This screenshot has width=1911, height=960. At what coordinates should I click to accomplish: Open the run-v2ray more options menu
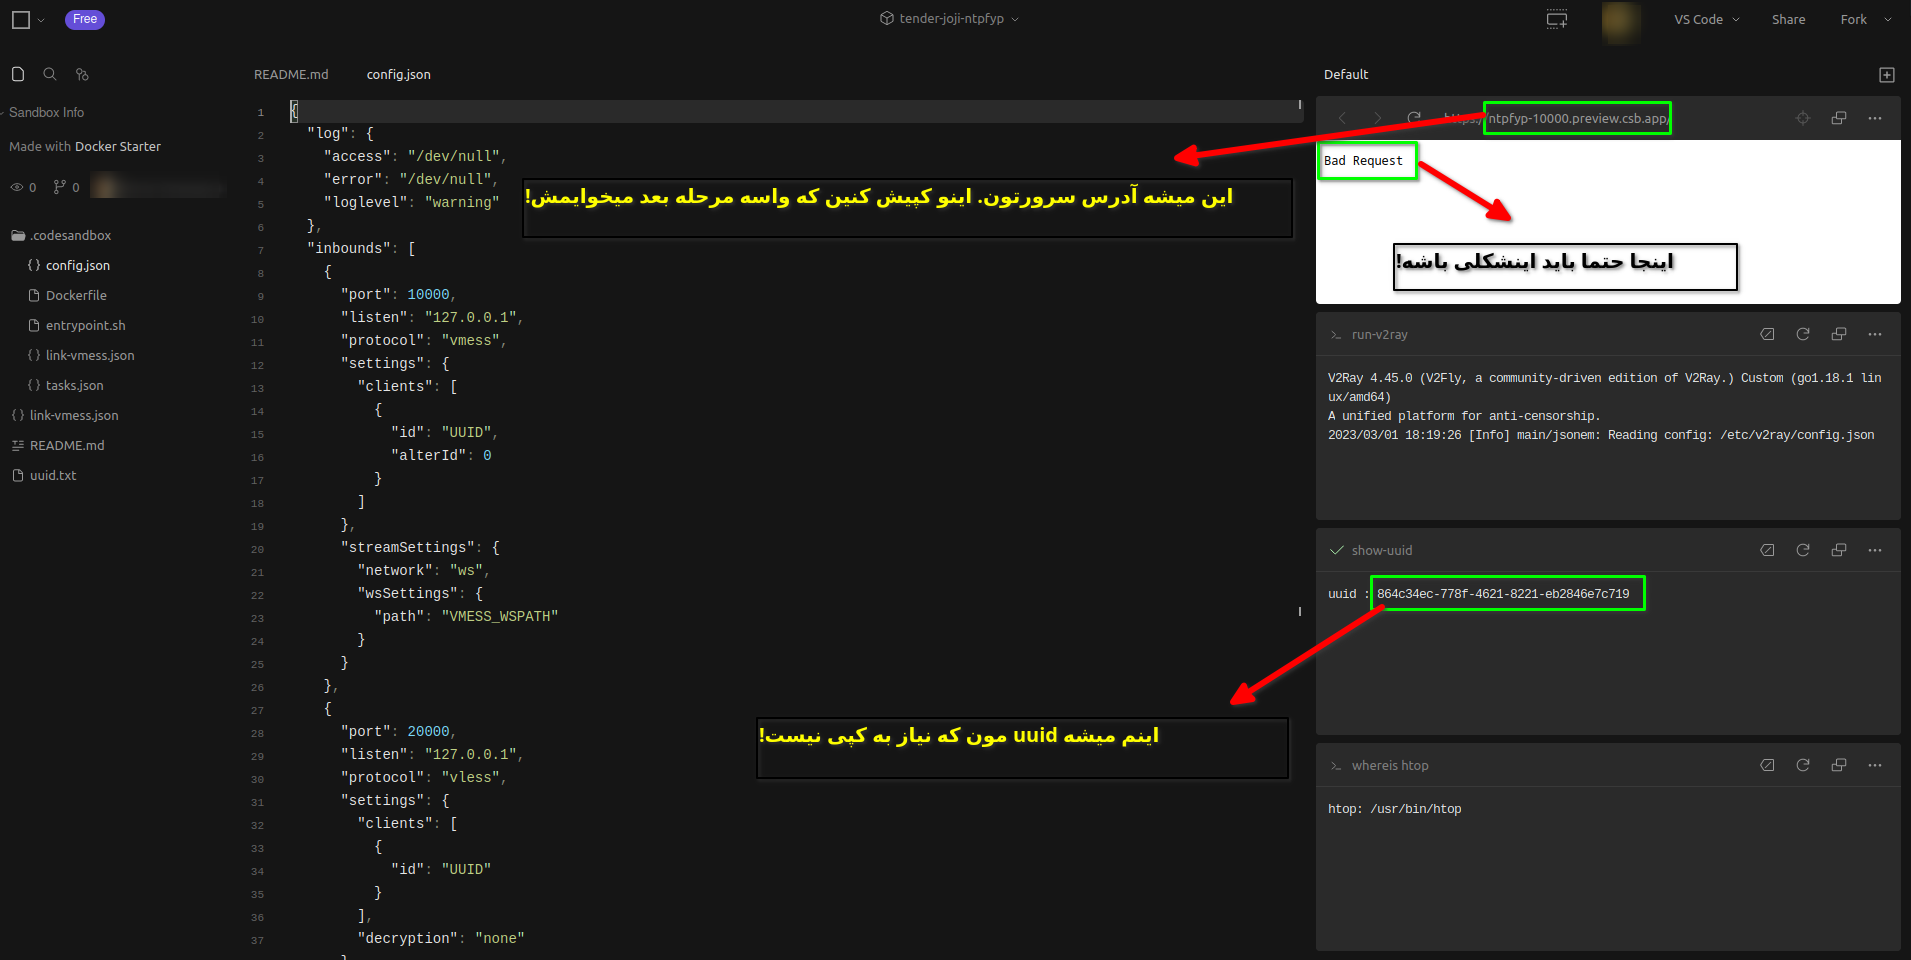tap(1875, 334)
